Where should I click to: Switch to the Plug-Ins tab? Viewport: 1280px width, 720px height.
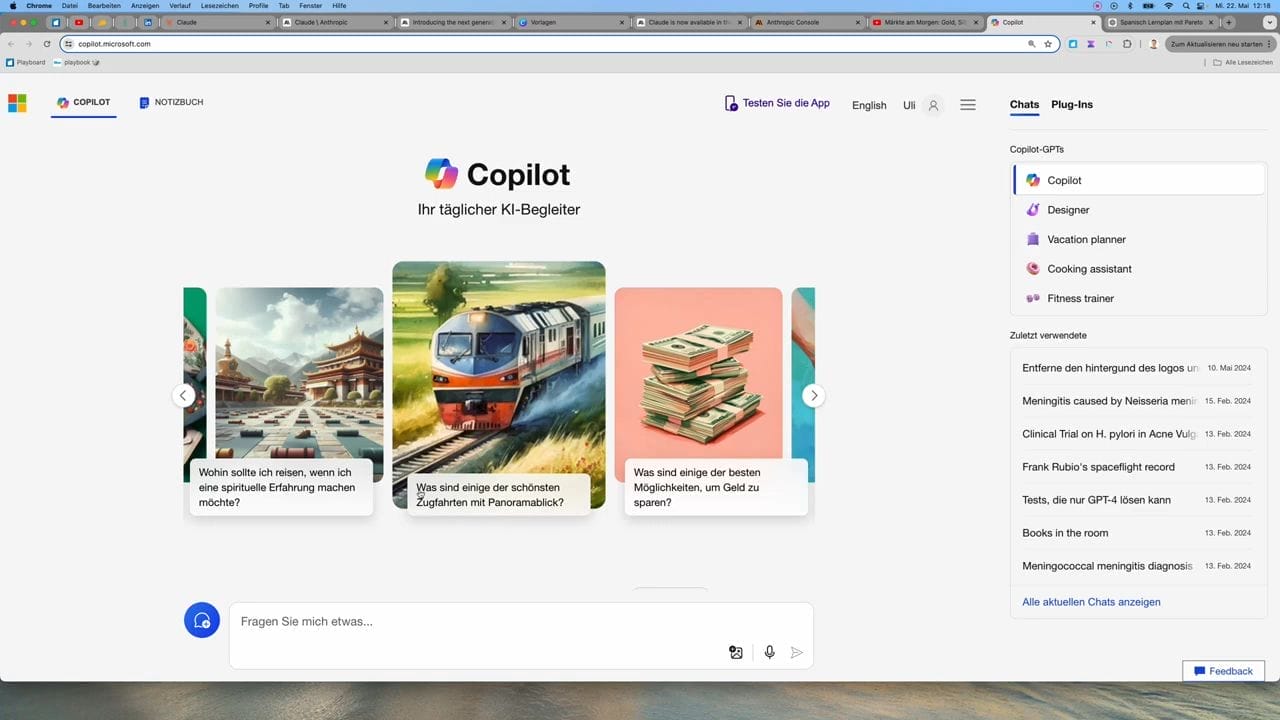(1071, 104)
